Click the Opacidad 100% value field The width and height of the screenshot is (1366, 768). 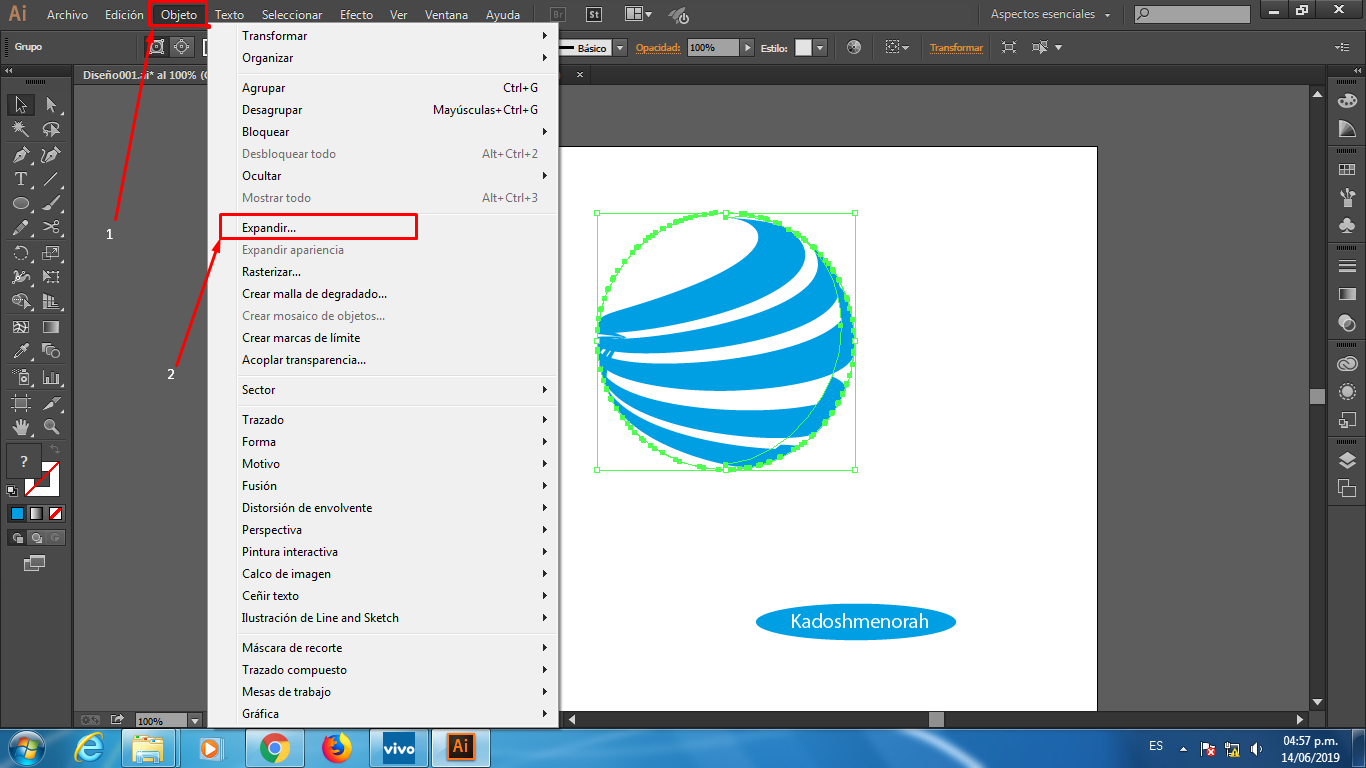(712, 48)
